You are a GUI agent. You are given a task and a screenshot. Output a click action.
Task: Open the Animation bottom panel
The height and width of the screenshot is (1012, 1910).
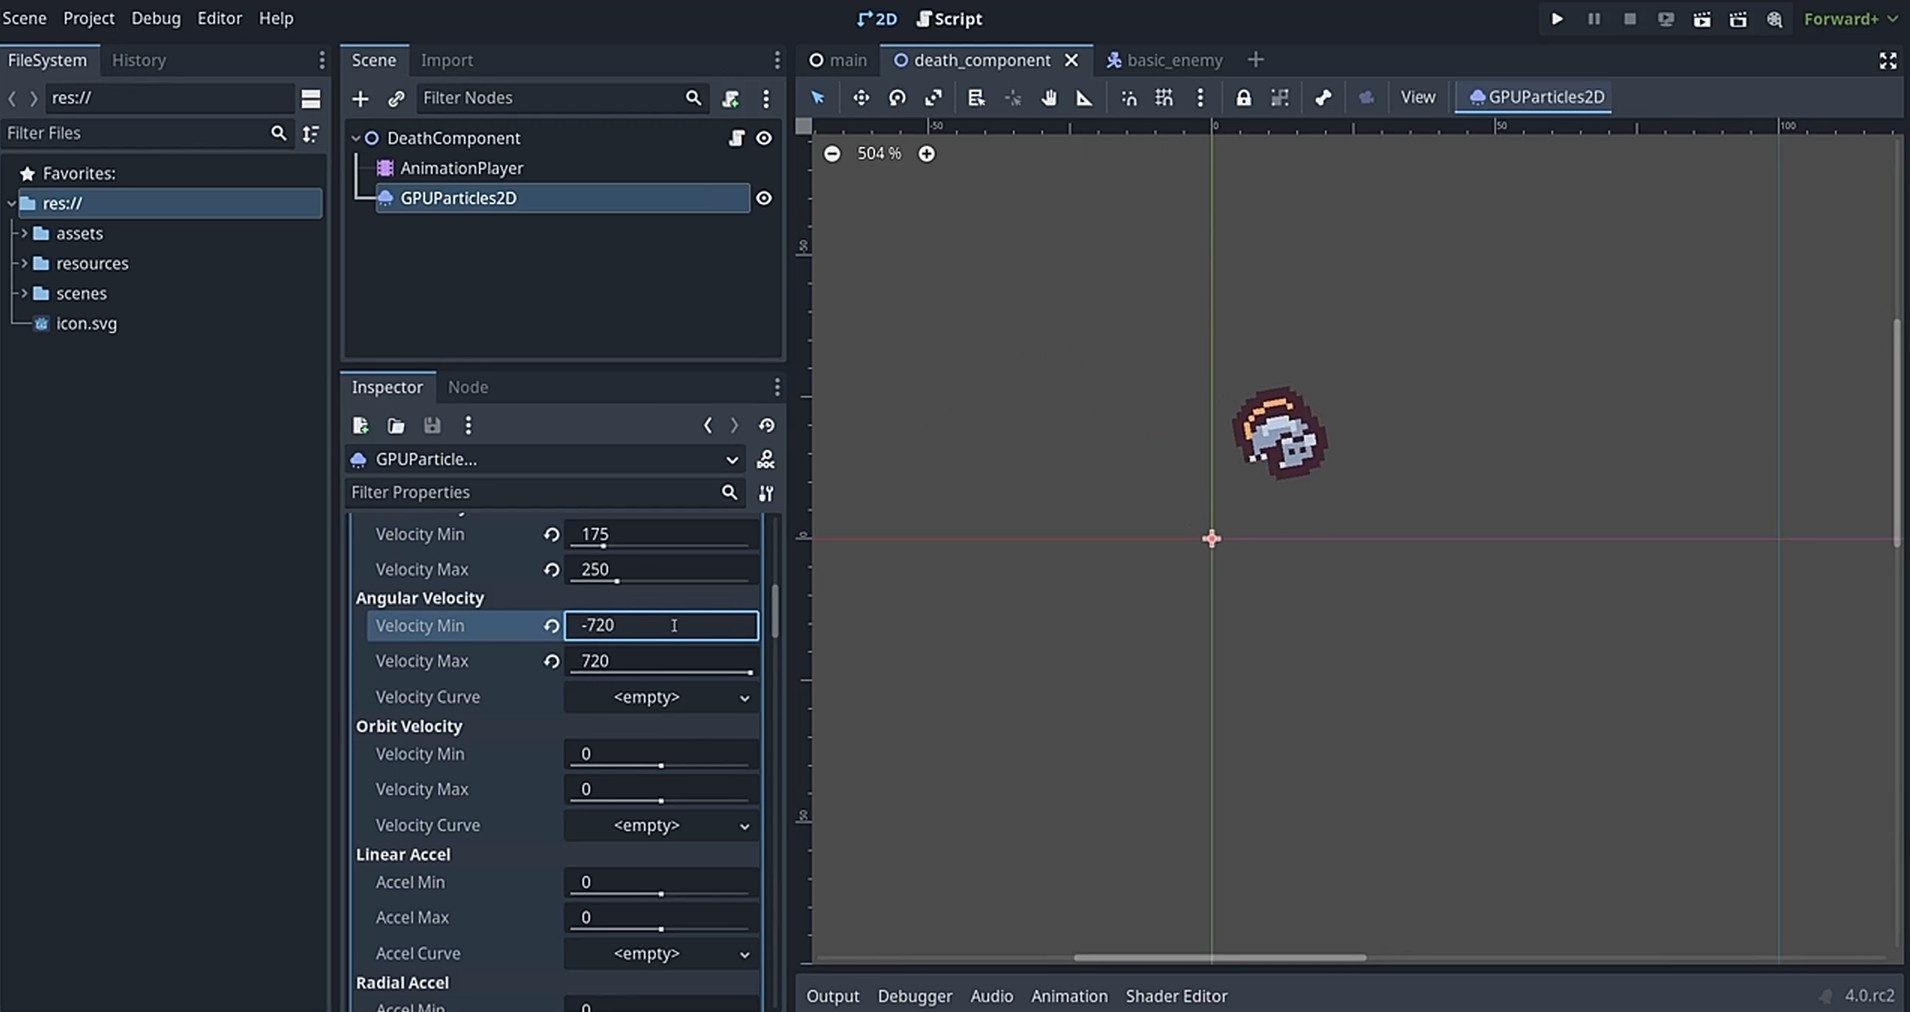pyautogui.click(x=1069, y=996)
